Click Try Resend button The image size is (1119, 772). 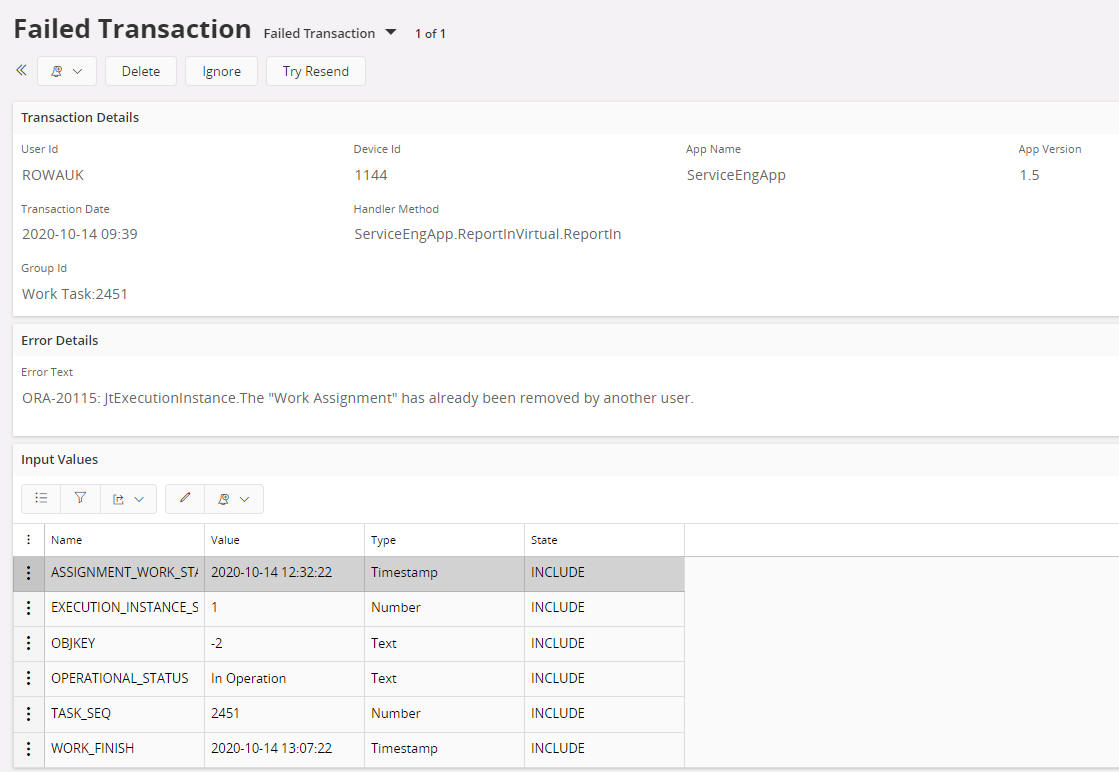tap(315, 71)
